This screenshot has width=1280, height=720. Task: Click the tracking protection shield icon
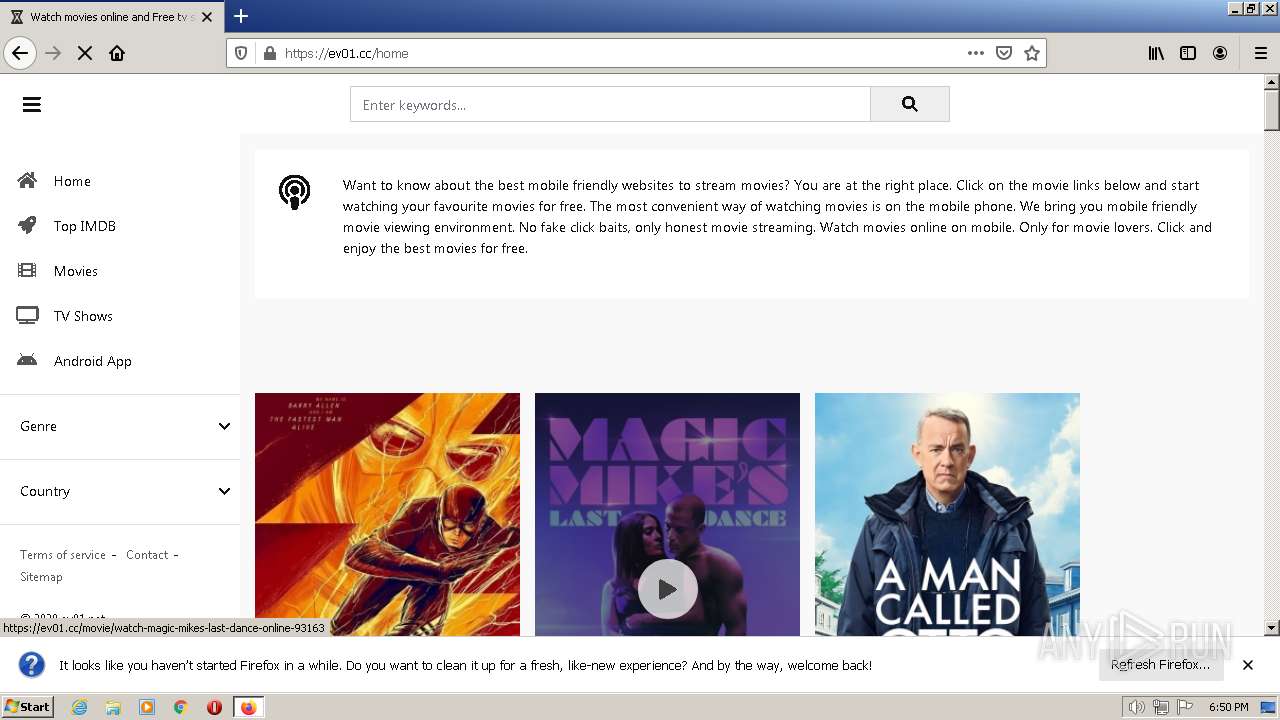pyautogui.click(x=241, y=53)
